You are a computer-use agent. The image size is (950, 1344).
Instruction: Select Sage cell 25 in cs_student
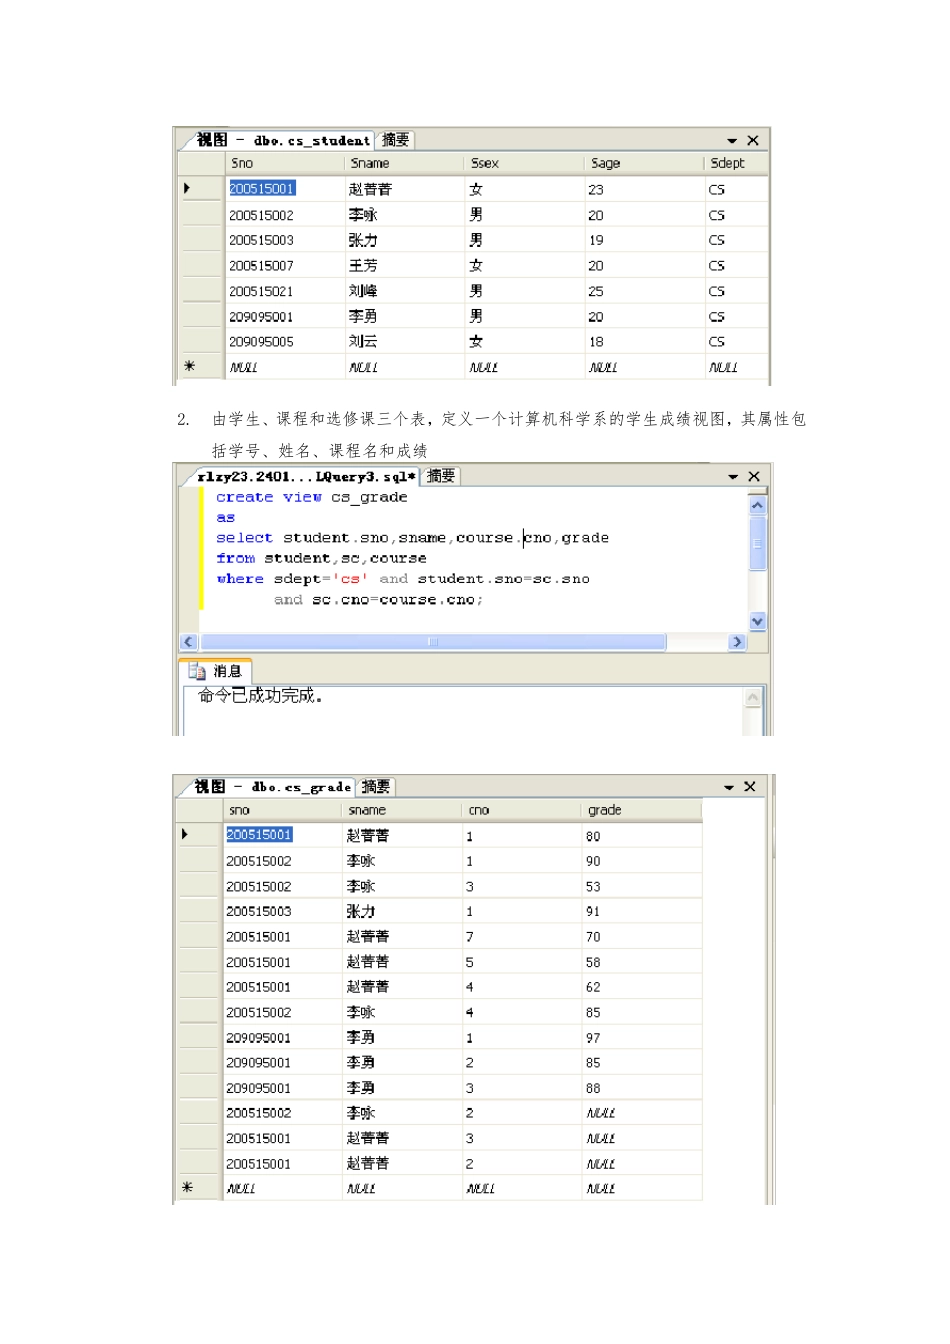pyautogui.click(x=643, y=291)
